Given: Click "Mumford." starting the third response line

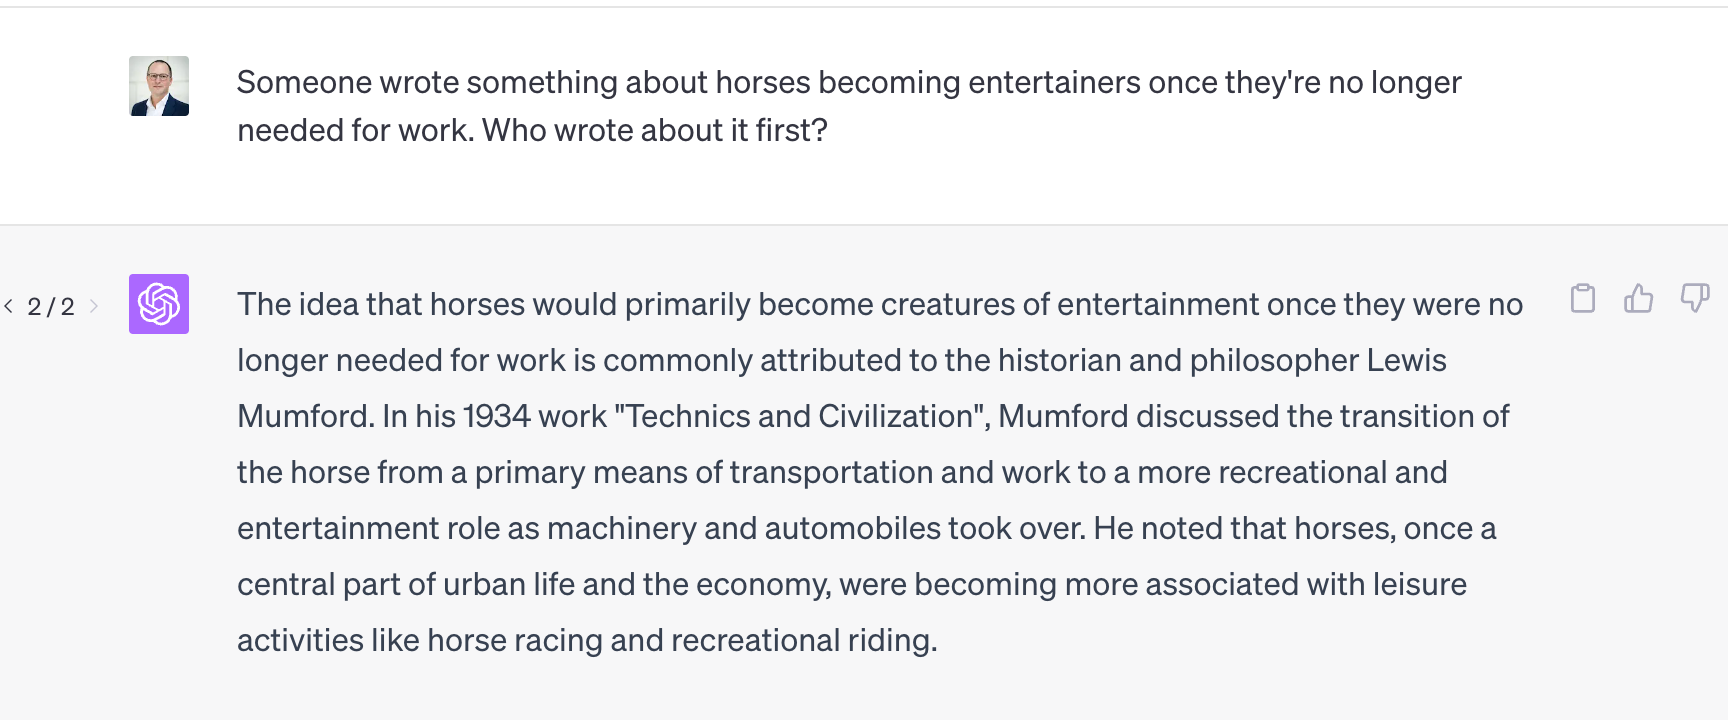Looking at the screenshot, I should click(x=306, y=416).
